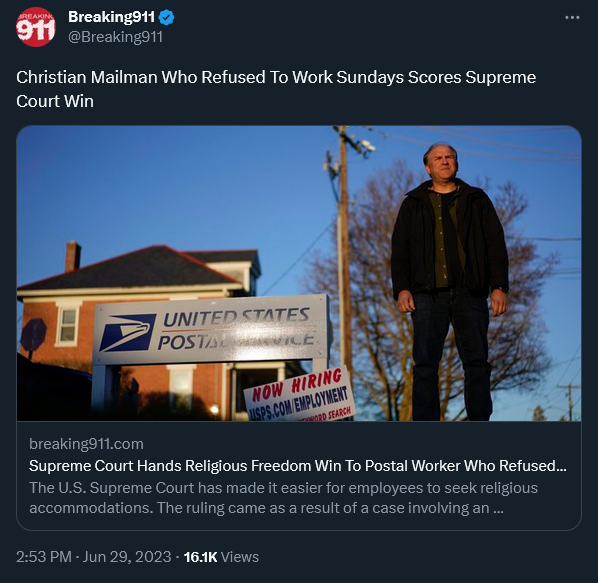Click the USPS eagle logo in photo

coord(127,332)
